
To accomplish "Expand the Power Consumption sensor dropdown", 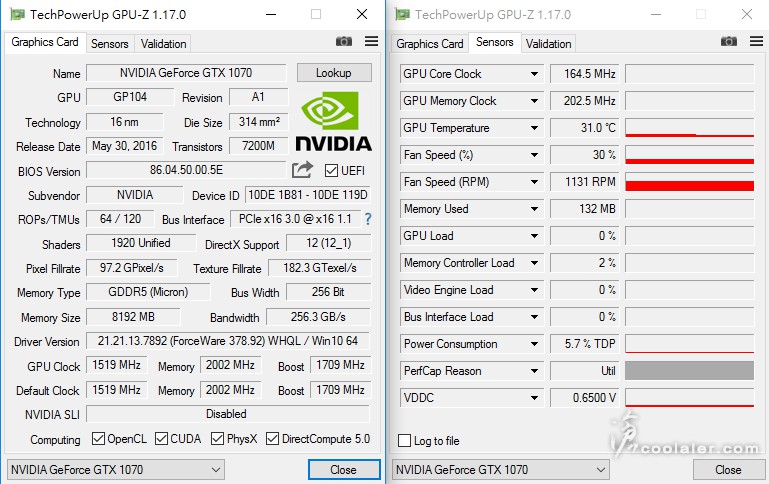I will coord(534,344).
